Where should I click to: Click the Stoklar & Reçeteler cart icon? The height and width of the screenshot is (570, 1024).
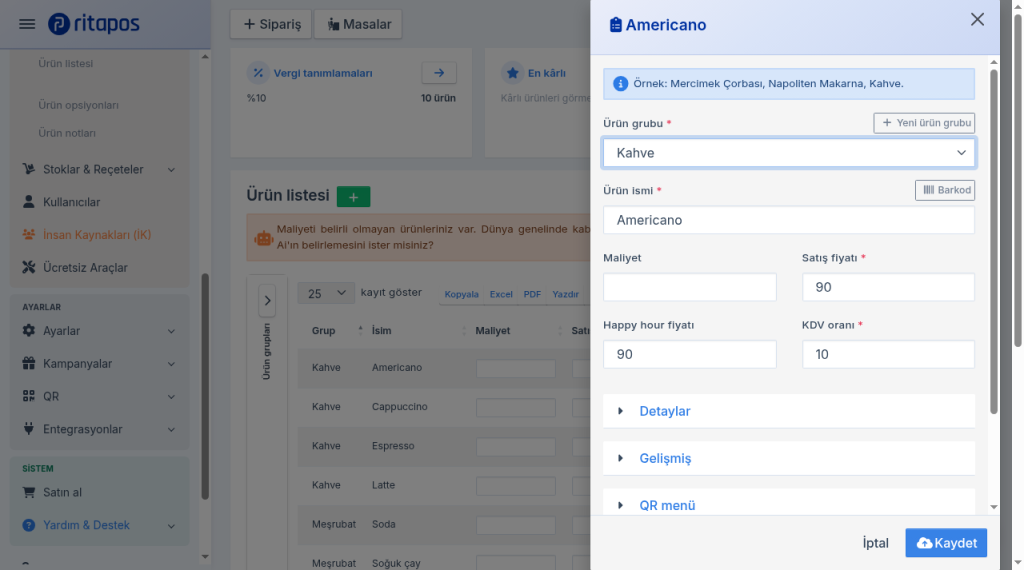tap(29, 169)
